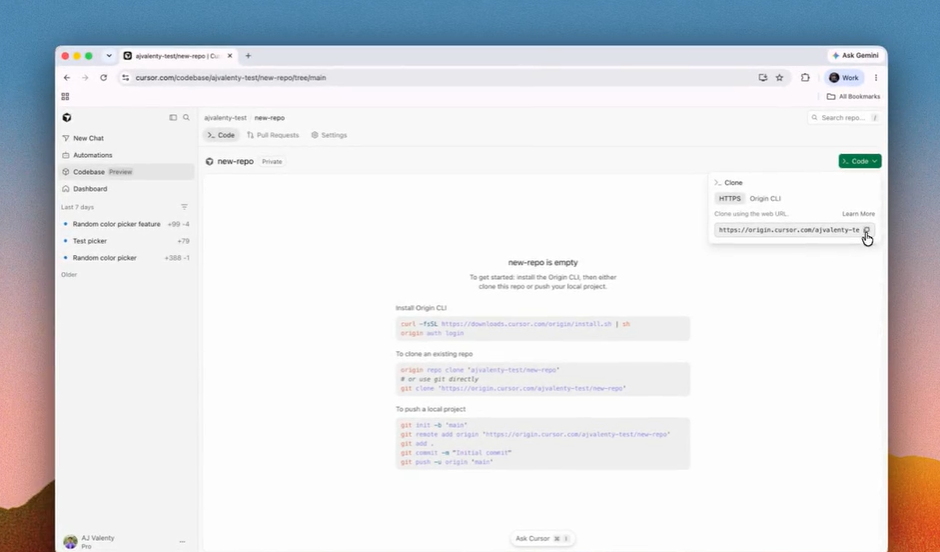Open the Extensions puzzle icon
This screenshot has height=552, width=940.
click(x=805, y=77)
